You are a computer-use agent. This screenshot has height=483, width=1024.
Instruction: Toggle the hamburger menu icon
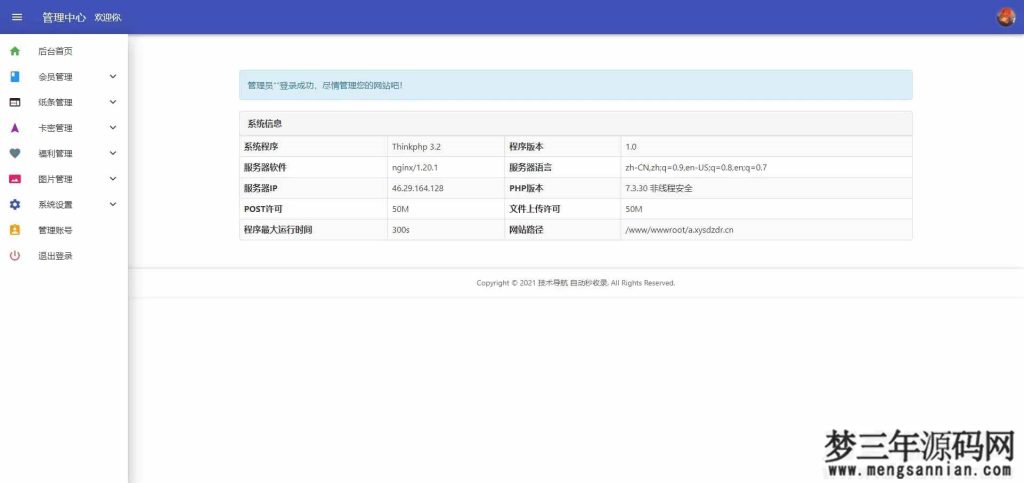click(17, 18)
